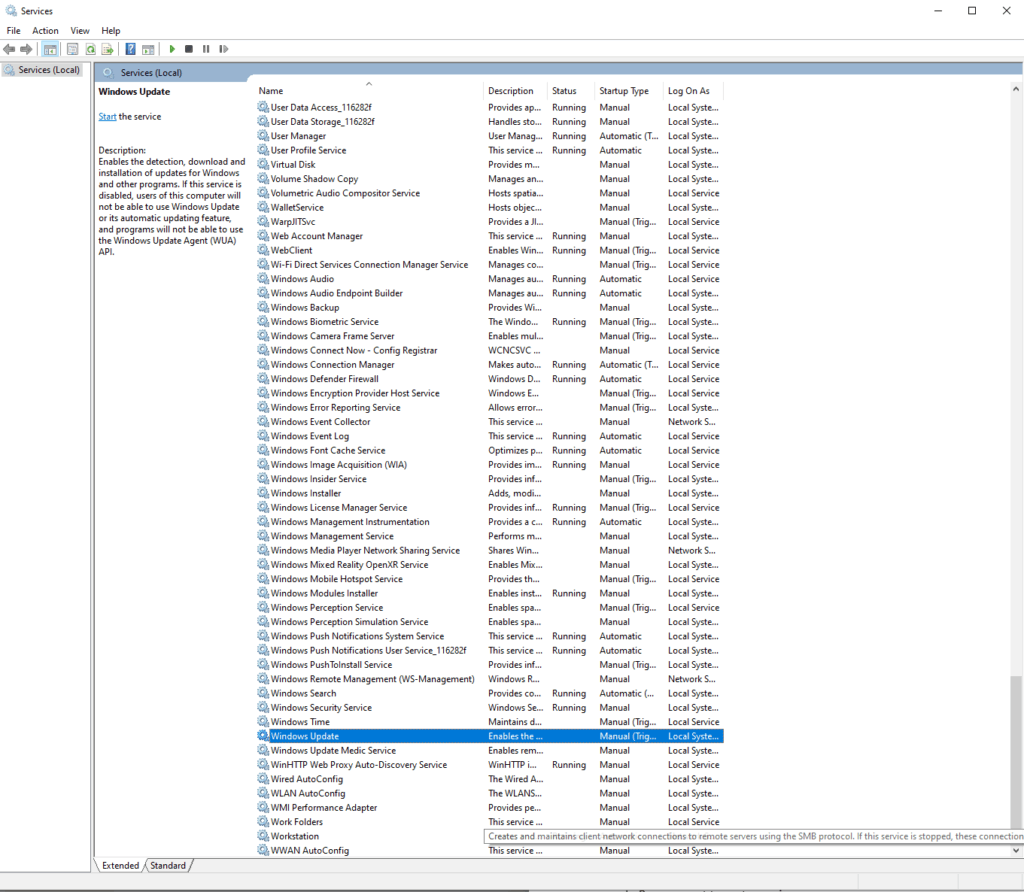Click the Refresh toolbar icon
Viewport: 1024px width, 892px height.
click(x=90, y=49)
